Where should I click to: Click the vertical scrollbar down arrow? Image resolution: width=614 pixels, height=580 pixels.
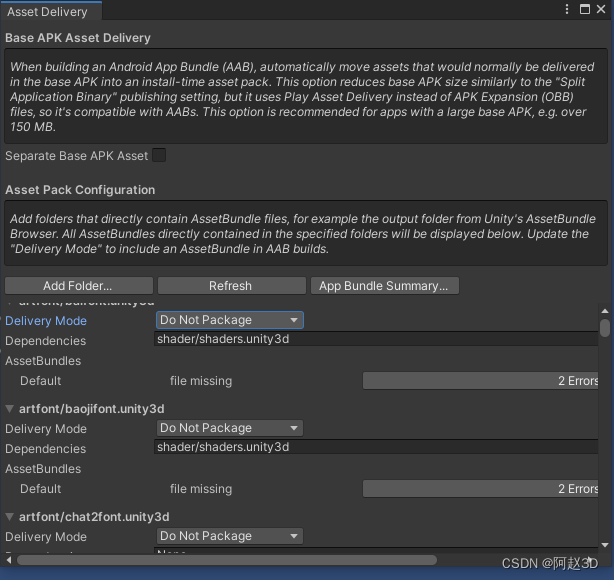pos(605,545)
